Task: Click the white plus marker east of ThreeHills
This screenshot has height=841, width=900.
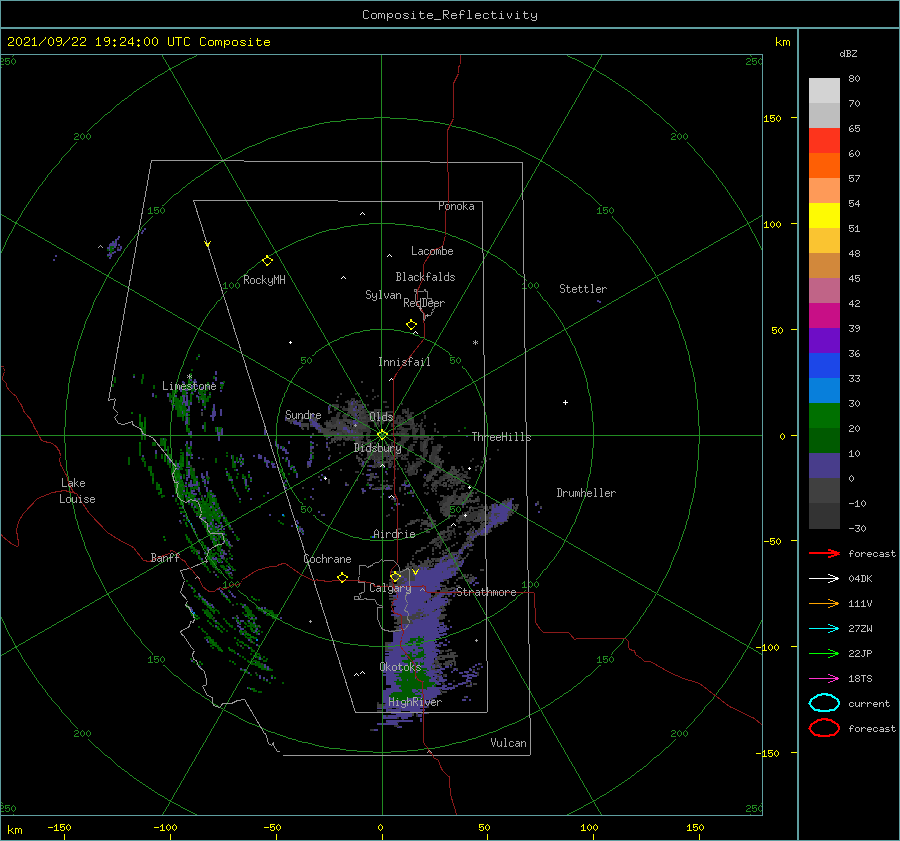Action: [565, 402]
